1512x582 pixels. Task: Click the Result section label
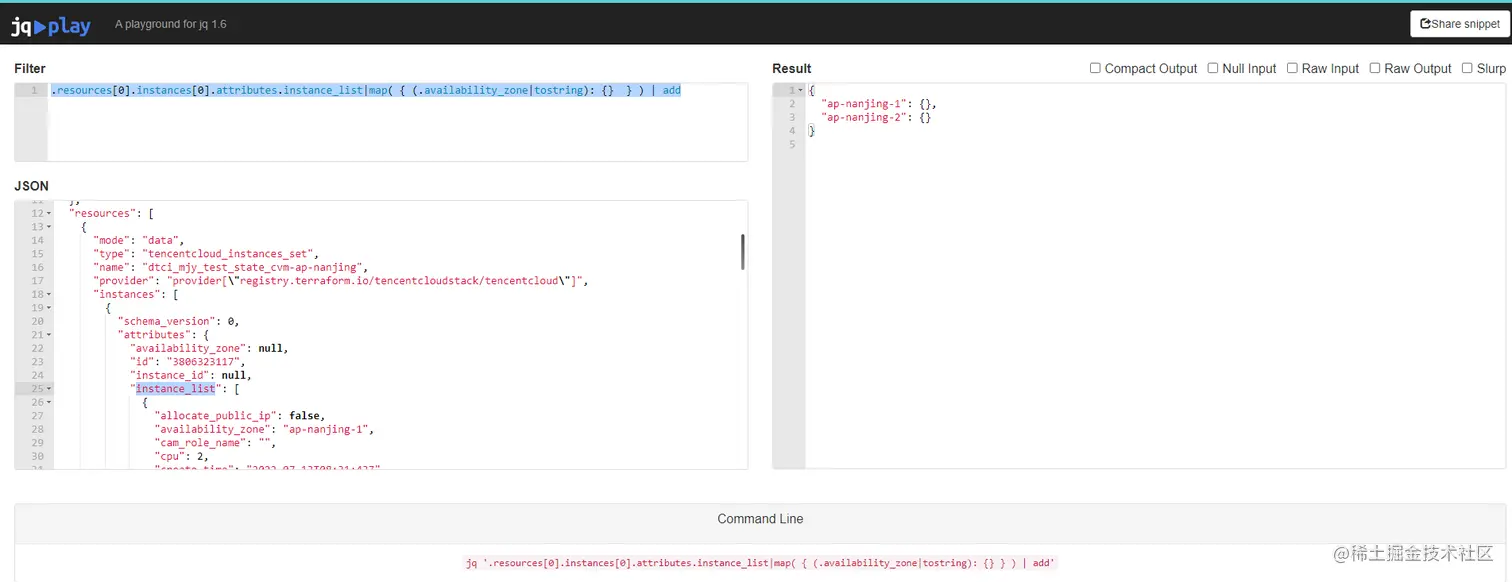coord(792,68)
